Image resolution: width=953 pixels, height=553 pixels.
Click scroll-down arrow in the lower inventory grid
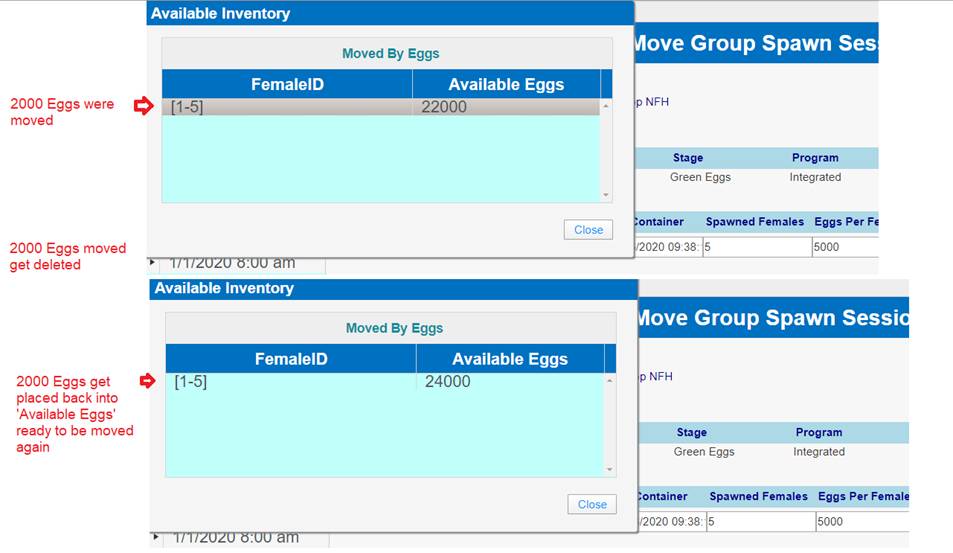pos(610,469)
